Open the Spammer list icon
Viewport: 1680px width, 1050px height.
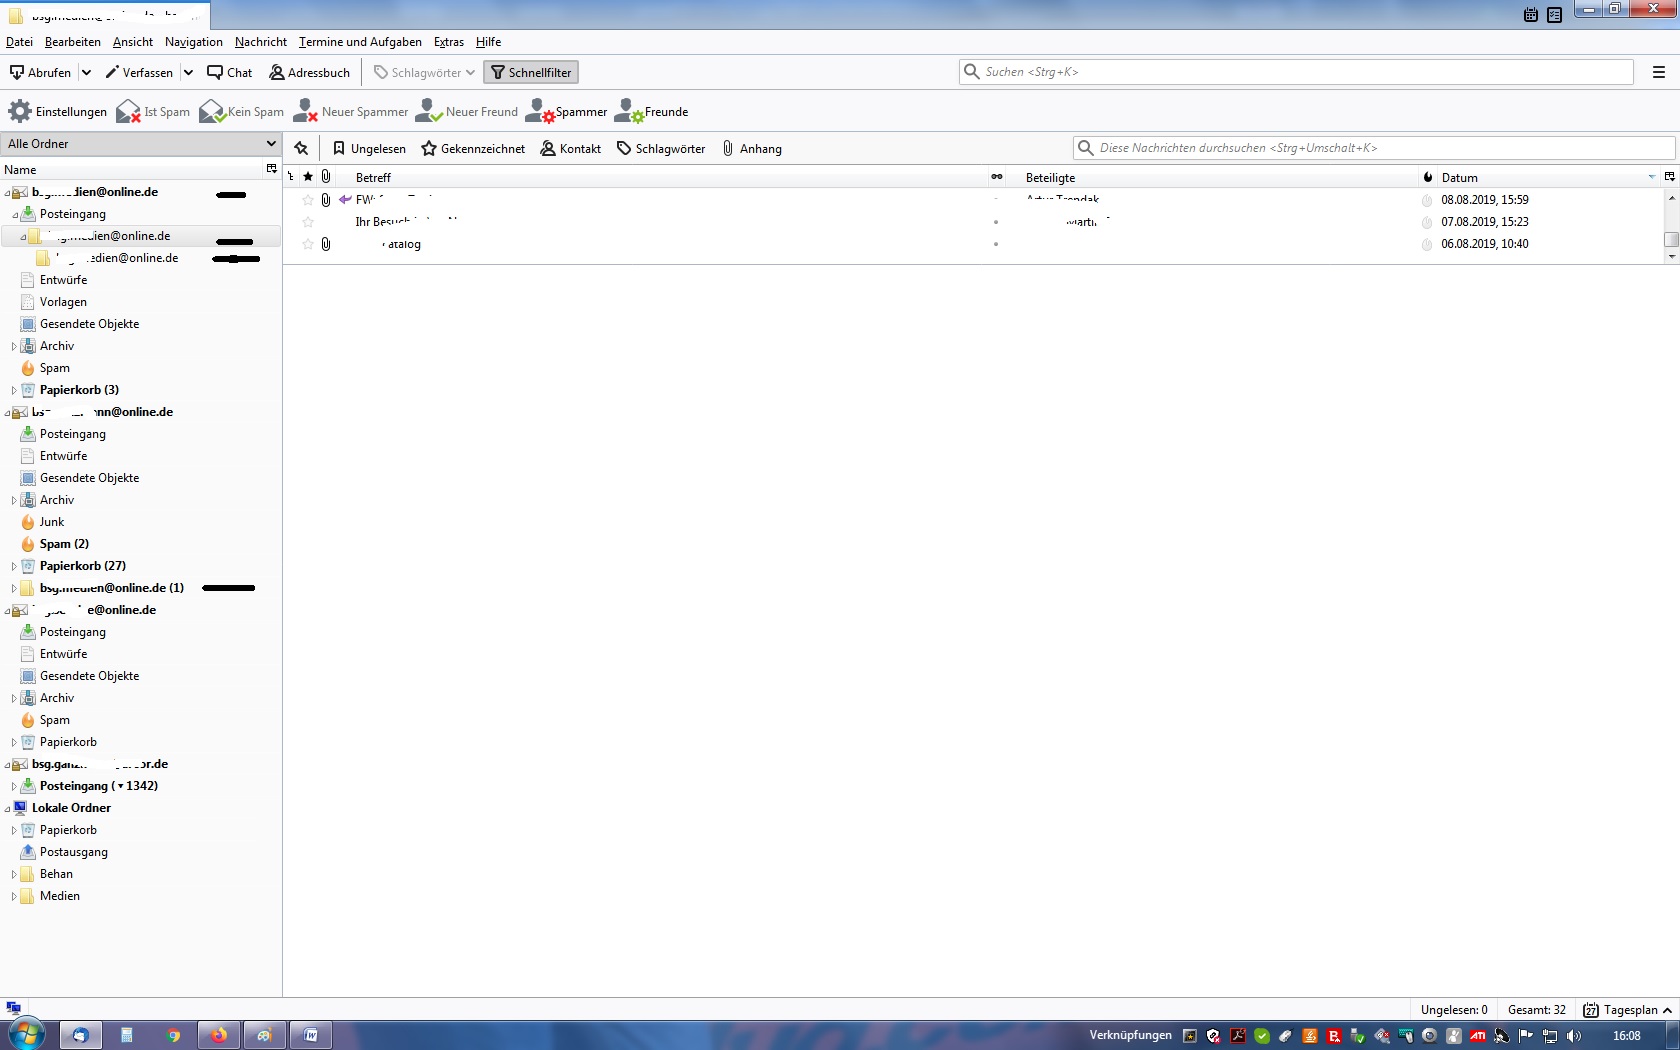[x=540, y=111]
